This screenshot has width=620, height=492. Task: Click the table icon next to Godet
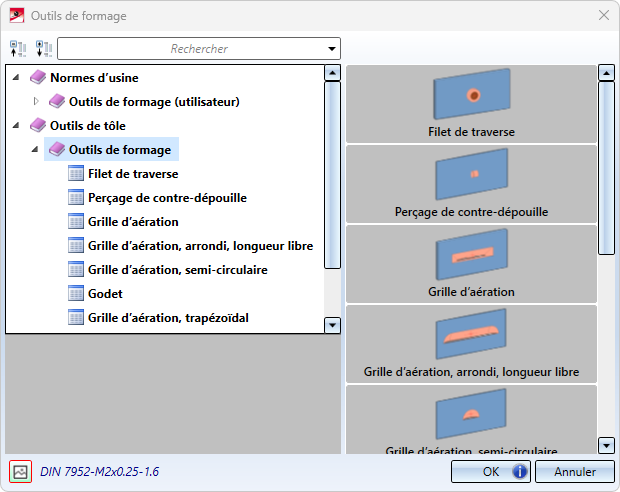click(x=76, y=294)
